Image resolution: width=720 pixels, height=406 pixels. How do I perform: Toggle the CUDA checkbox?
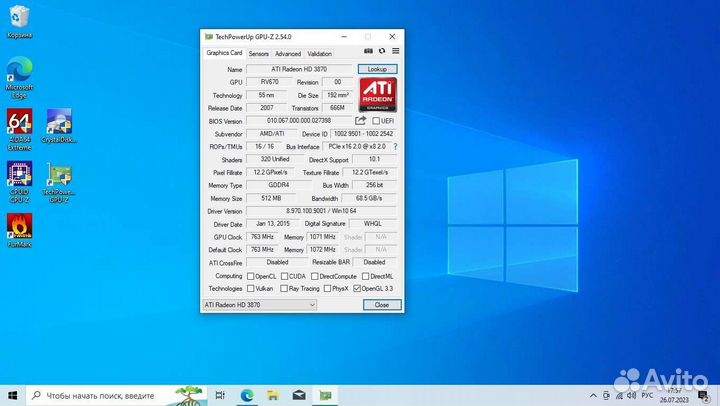point(284,276)
